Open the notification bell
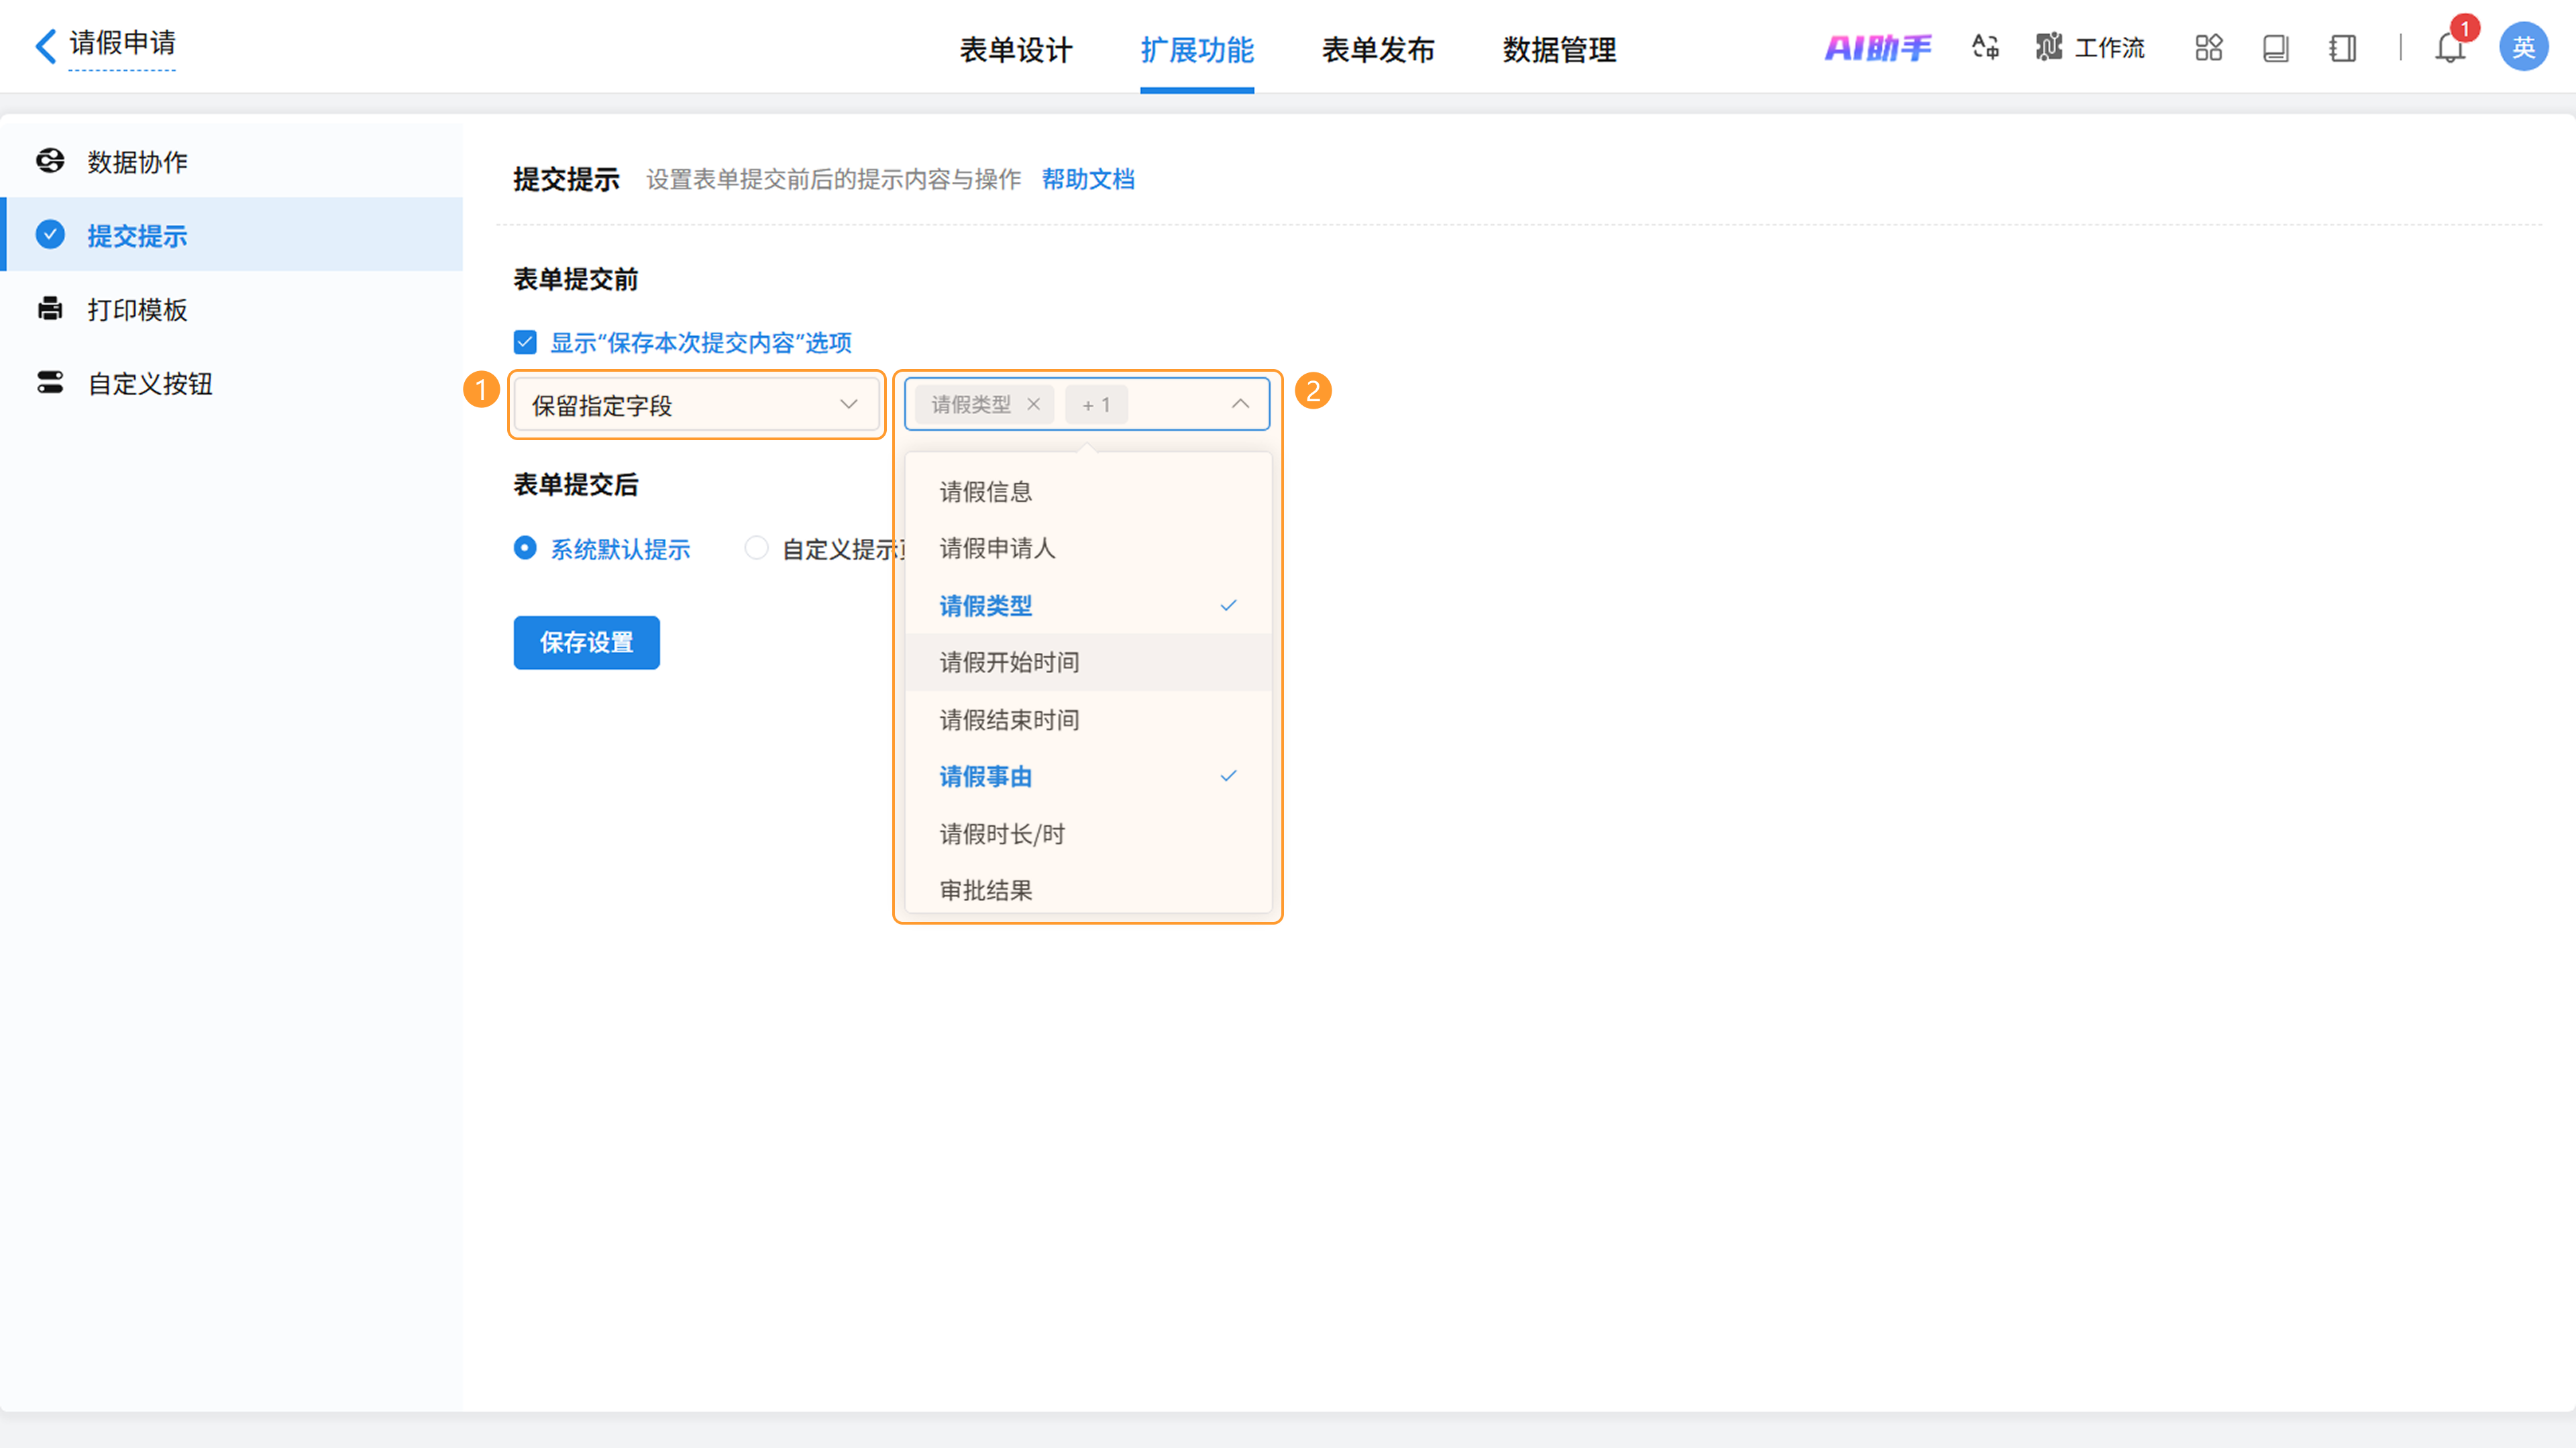Image resolution: width=2576 pixels, height=1448 pixels. [2449, 48]
